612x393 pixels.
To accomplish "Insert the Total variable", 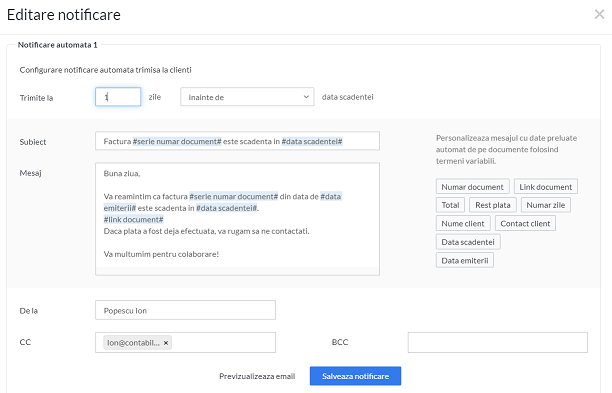I will point(450,205).
